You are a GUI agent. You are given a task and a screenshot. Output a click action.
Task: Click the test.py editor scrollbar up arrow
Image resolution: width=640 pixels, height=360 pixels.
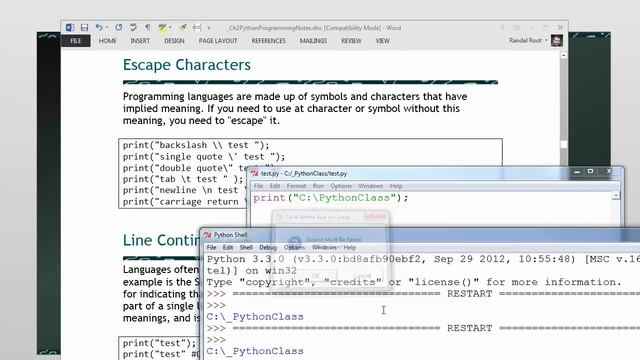point(616,196)
